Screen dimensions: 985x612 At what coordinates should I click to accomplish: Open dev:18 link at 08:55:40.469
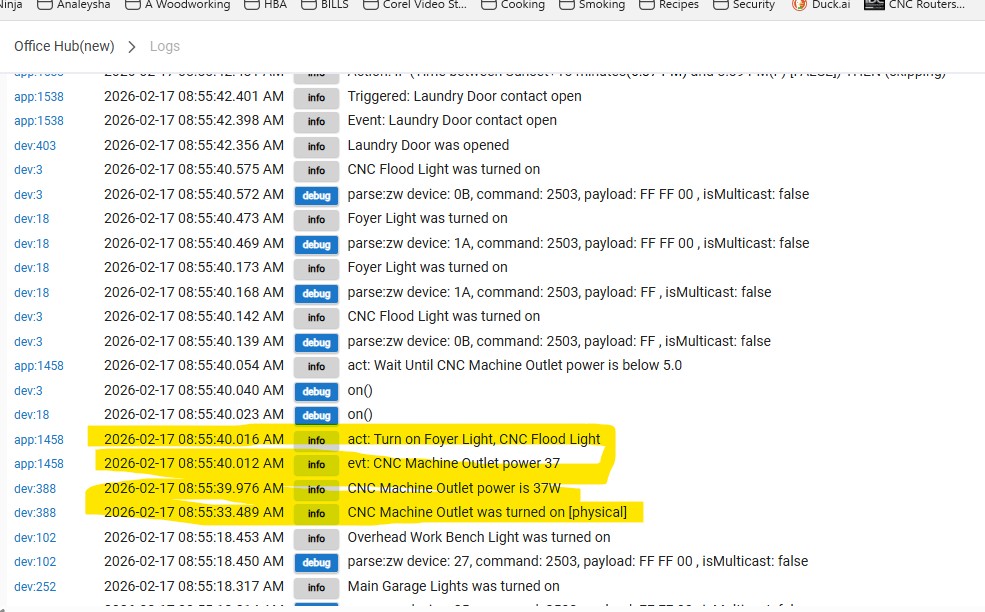pyautogui.click(x=31, y=244)
